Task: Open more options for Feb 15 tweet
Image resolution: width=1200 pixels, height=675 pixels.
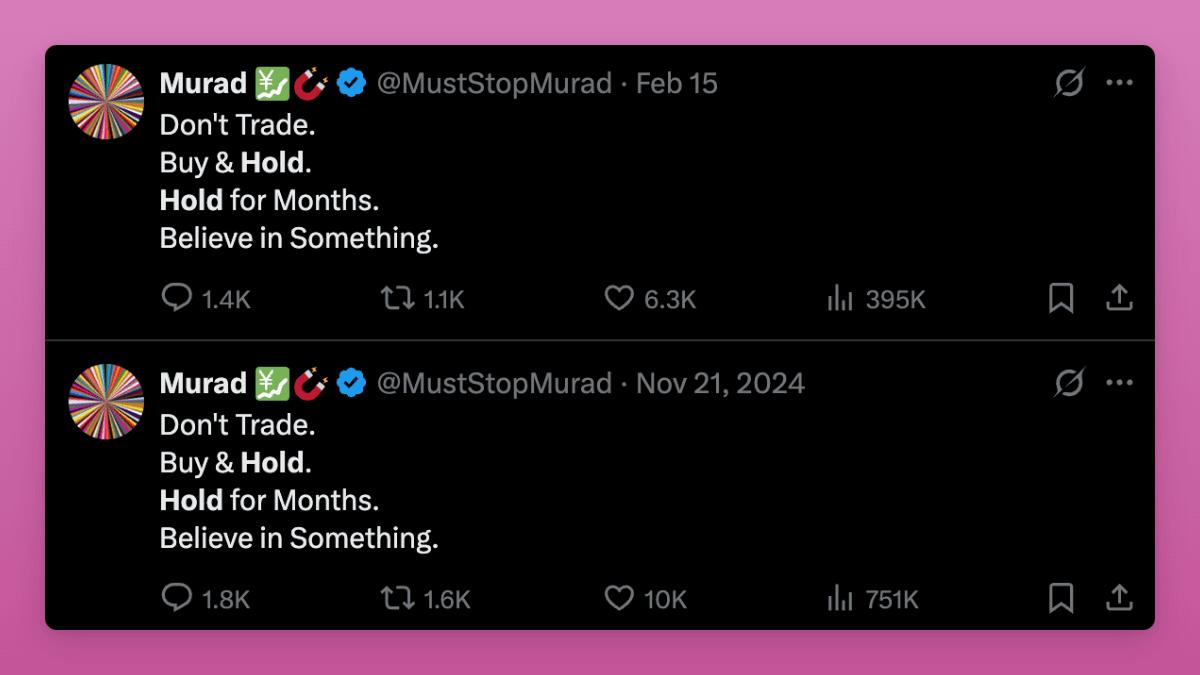Action: coord(1119,83)
